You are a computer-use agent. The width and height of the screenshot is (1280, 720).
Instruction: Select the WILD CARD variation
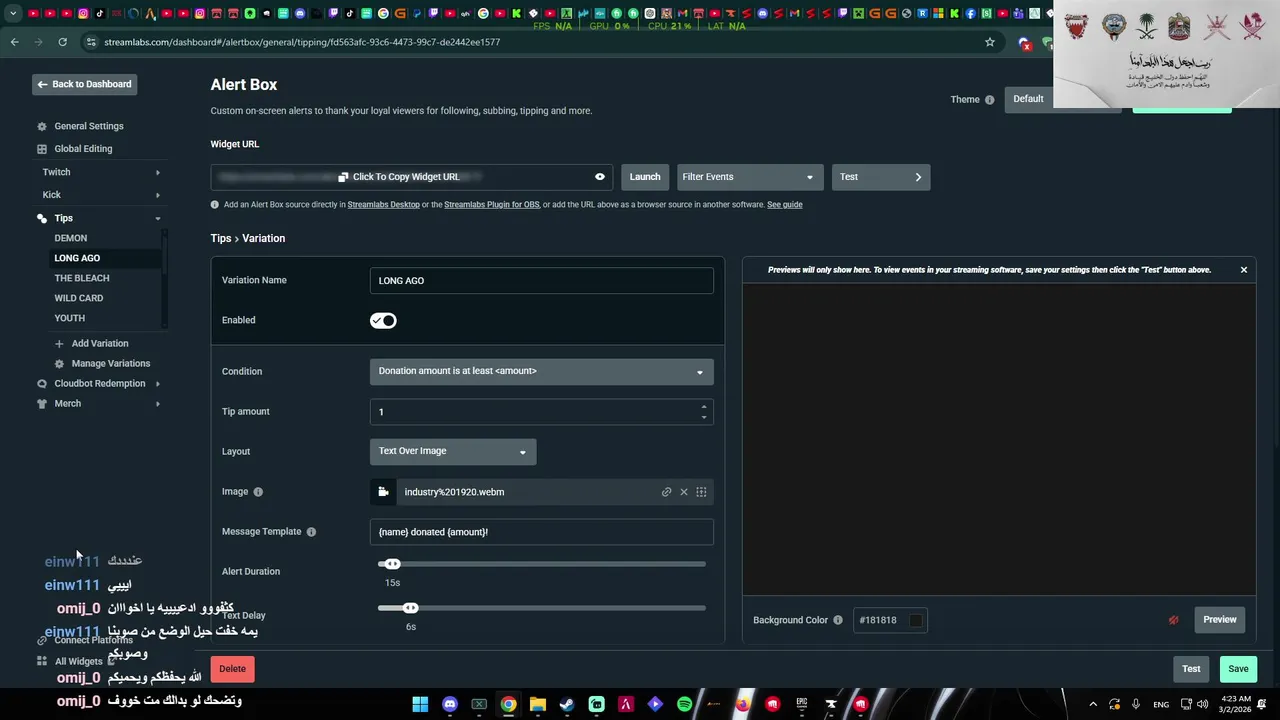(x=79, y=298)
